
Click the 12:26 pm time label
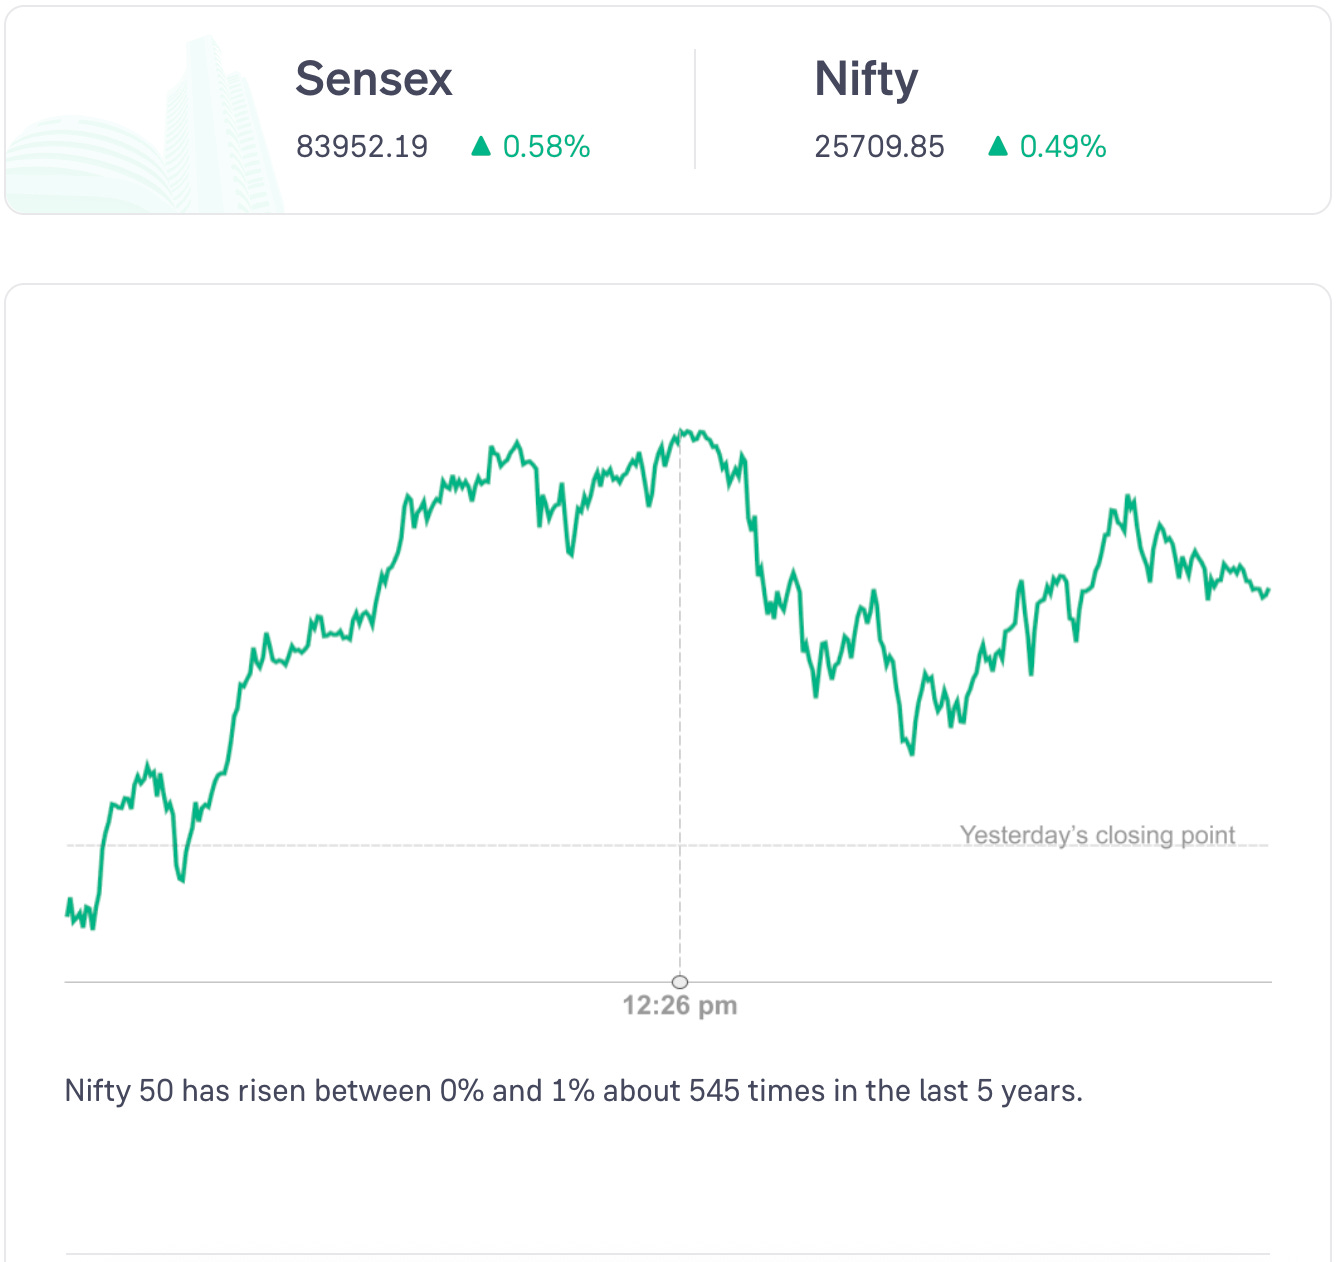(680, 1006)
